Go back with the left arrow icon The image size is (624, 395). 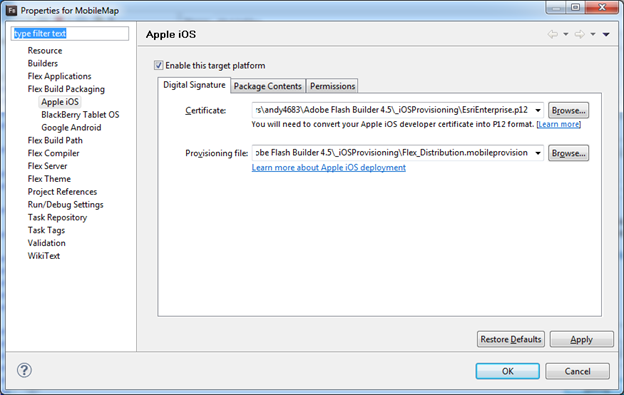[552, 34]
